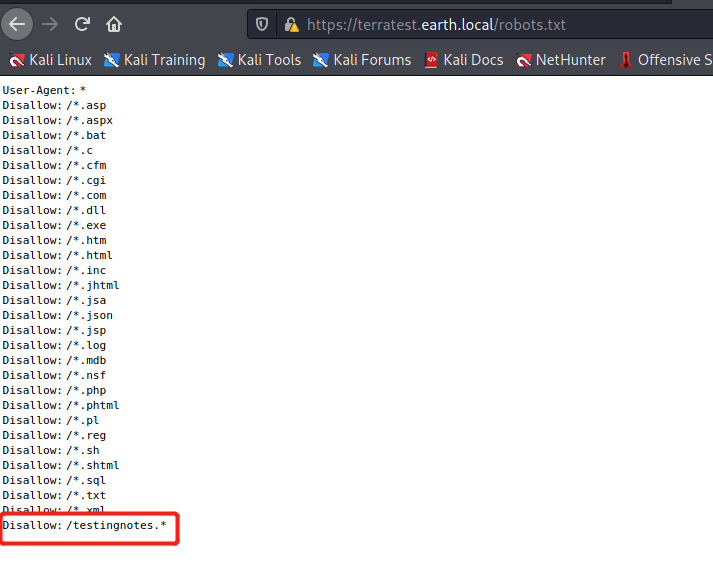Open the NetHunter bookmark
Image resolution: width=713 pixels, height=569 pixels.
point(561,60)
